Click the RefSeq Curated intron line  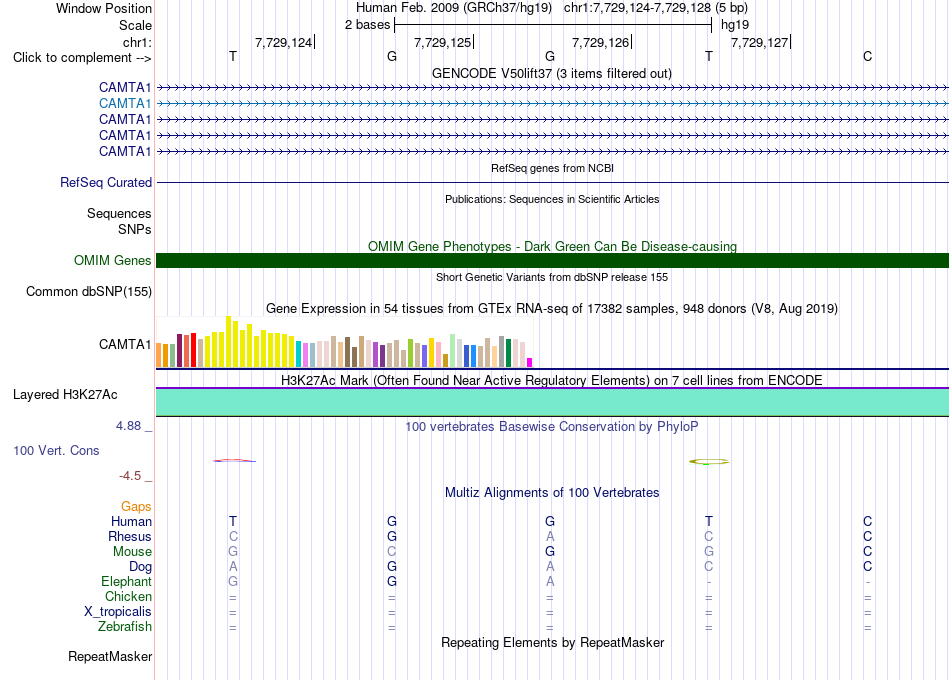tap(552, 182)
